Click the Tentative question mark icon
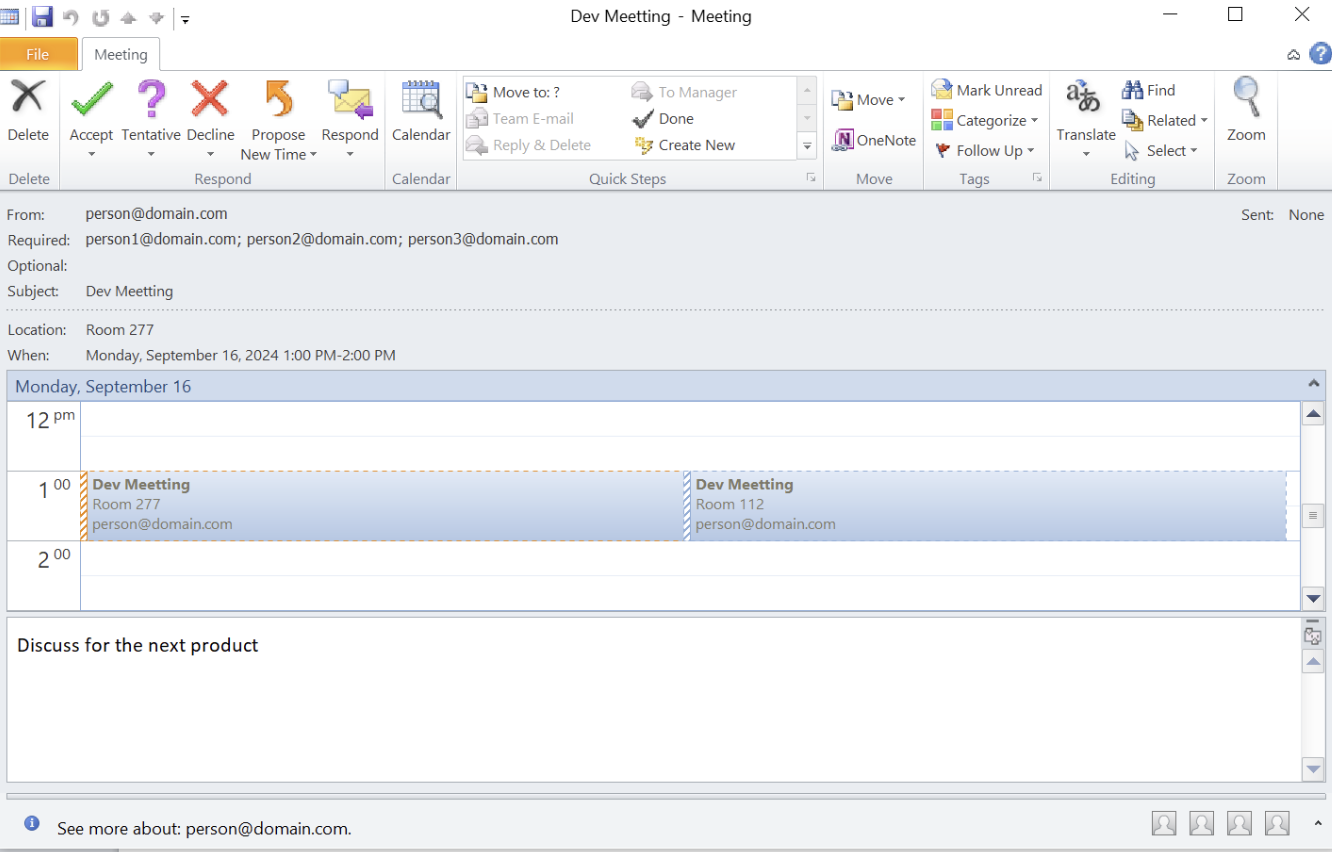This screenshot has height=852, width=1332. (x=151, y=100)
